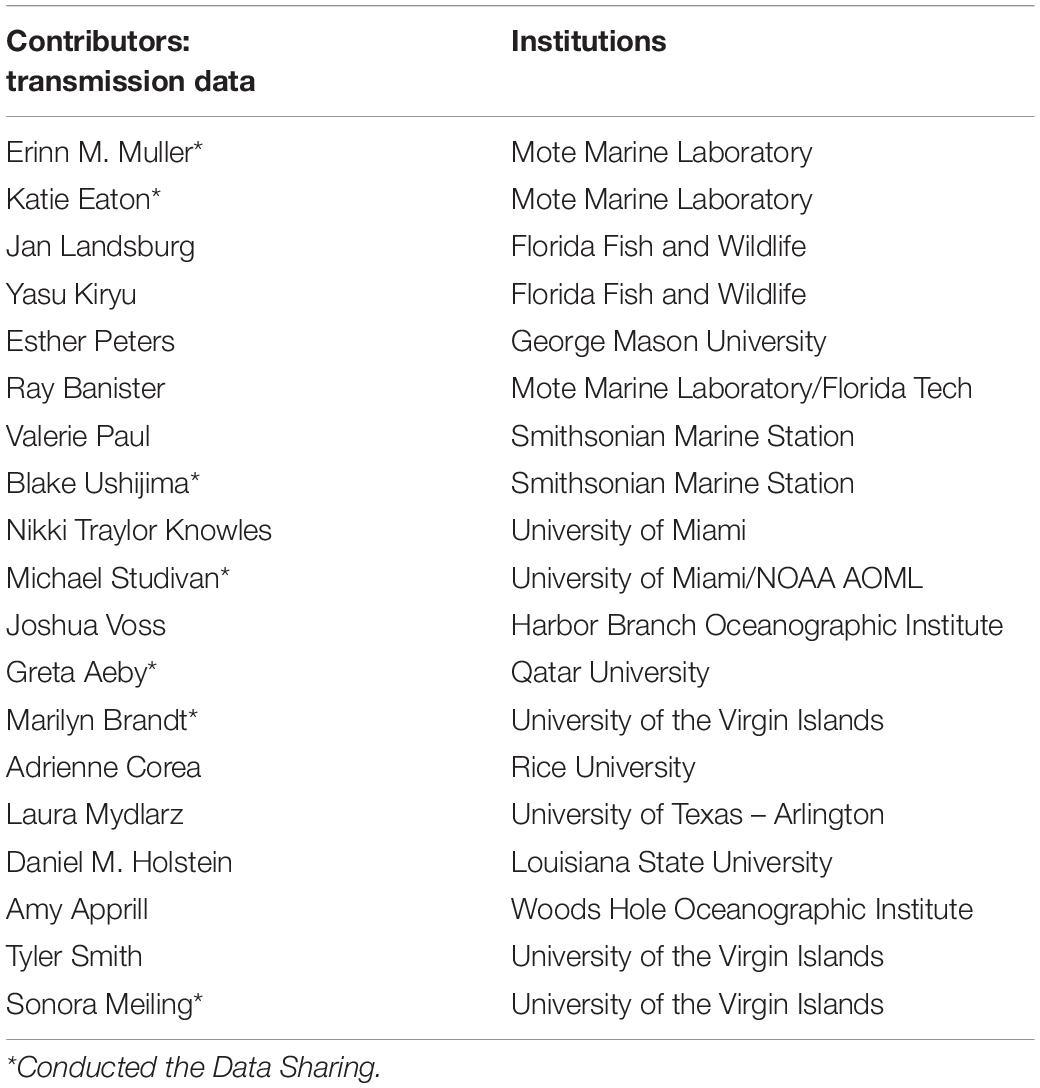Select Mote Marine Laboratory/Florida Tech entry
Screen dimensions: 1040x1088
coord(742,389)
